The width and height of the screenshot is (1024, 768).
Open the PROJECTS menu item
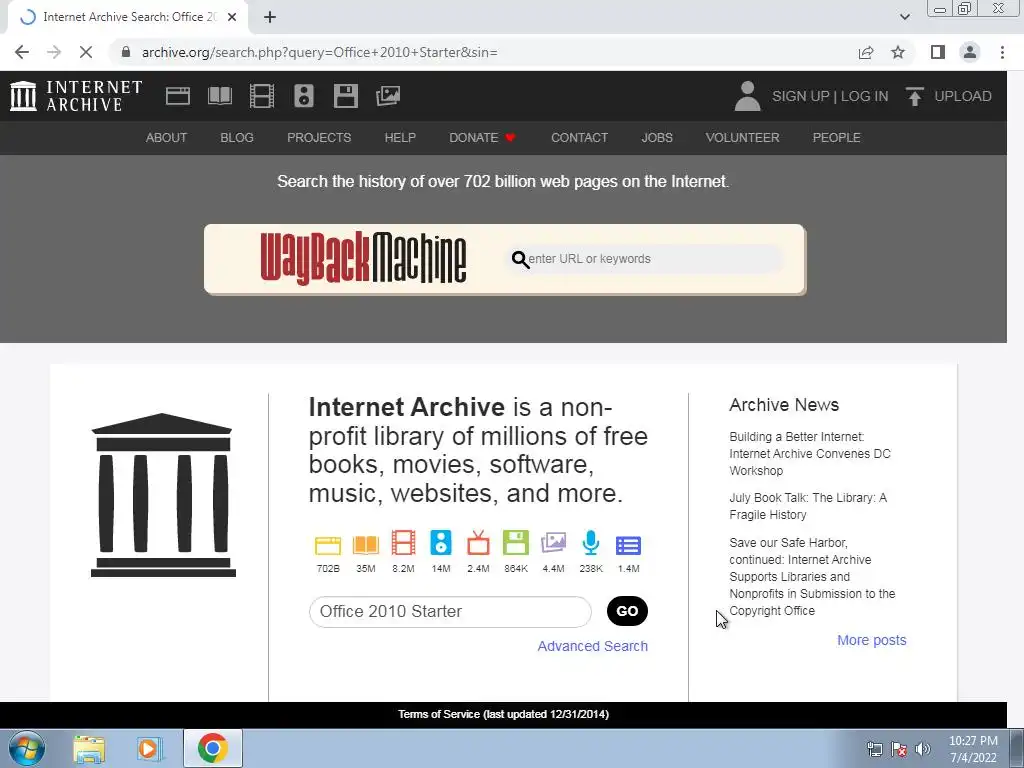[x=319, y=138]
